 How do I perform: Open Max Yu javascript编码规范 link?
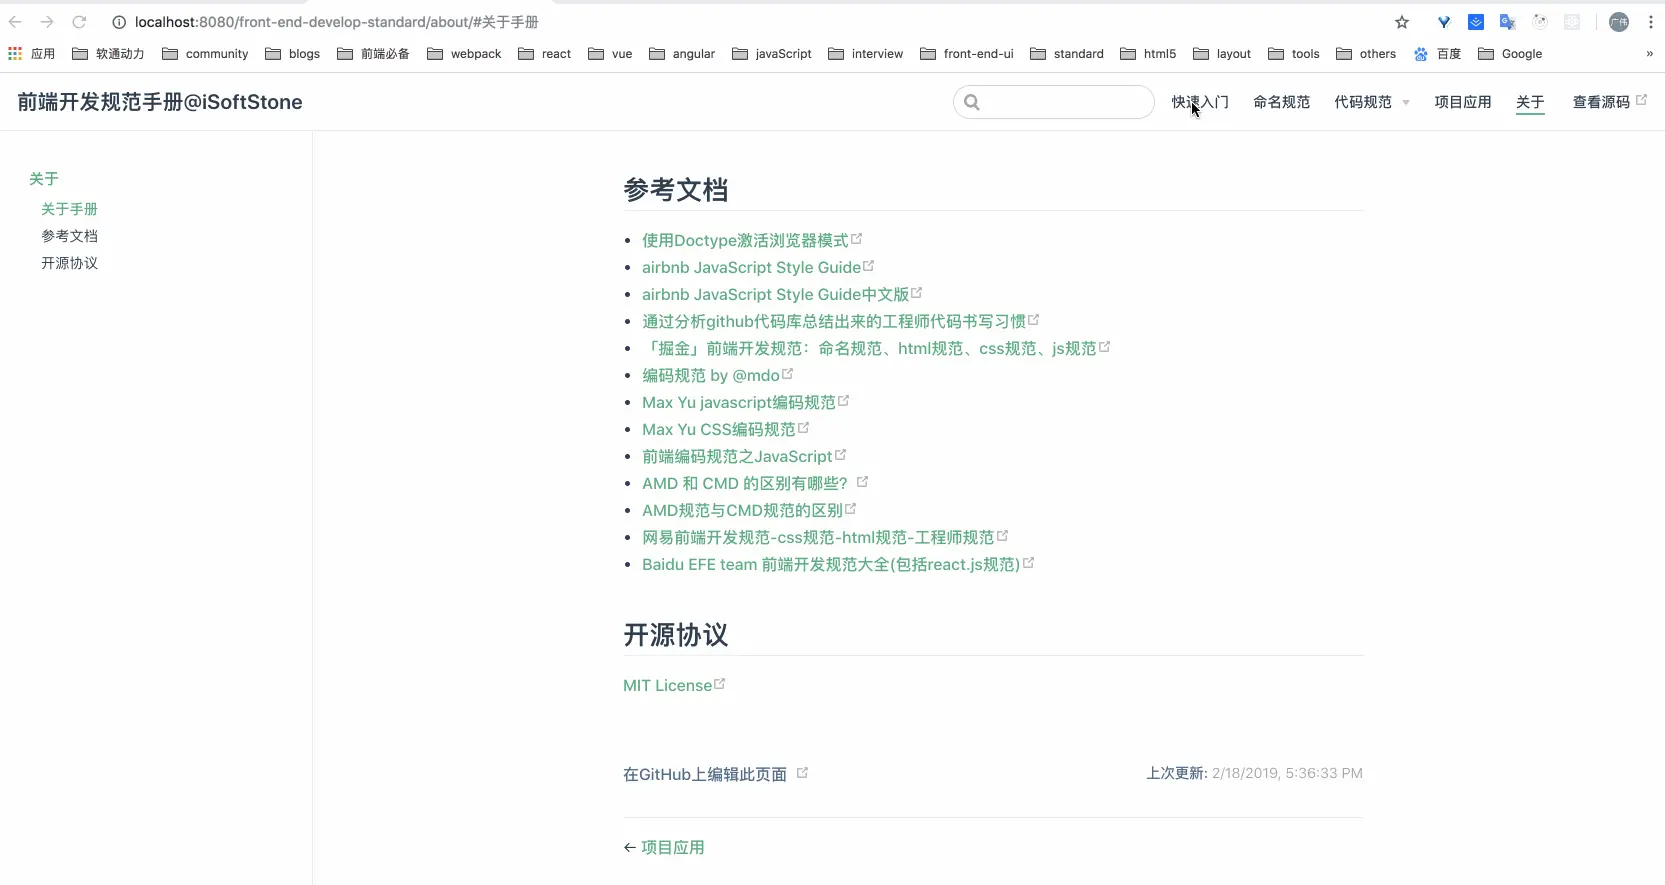[x=745, y=402]
